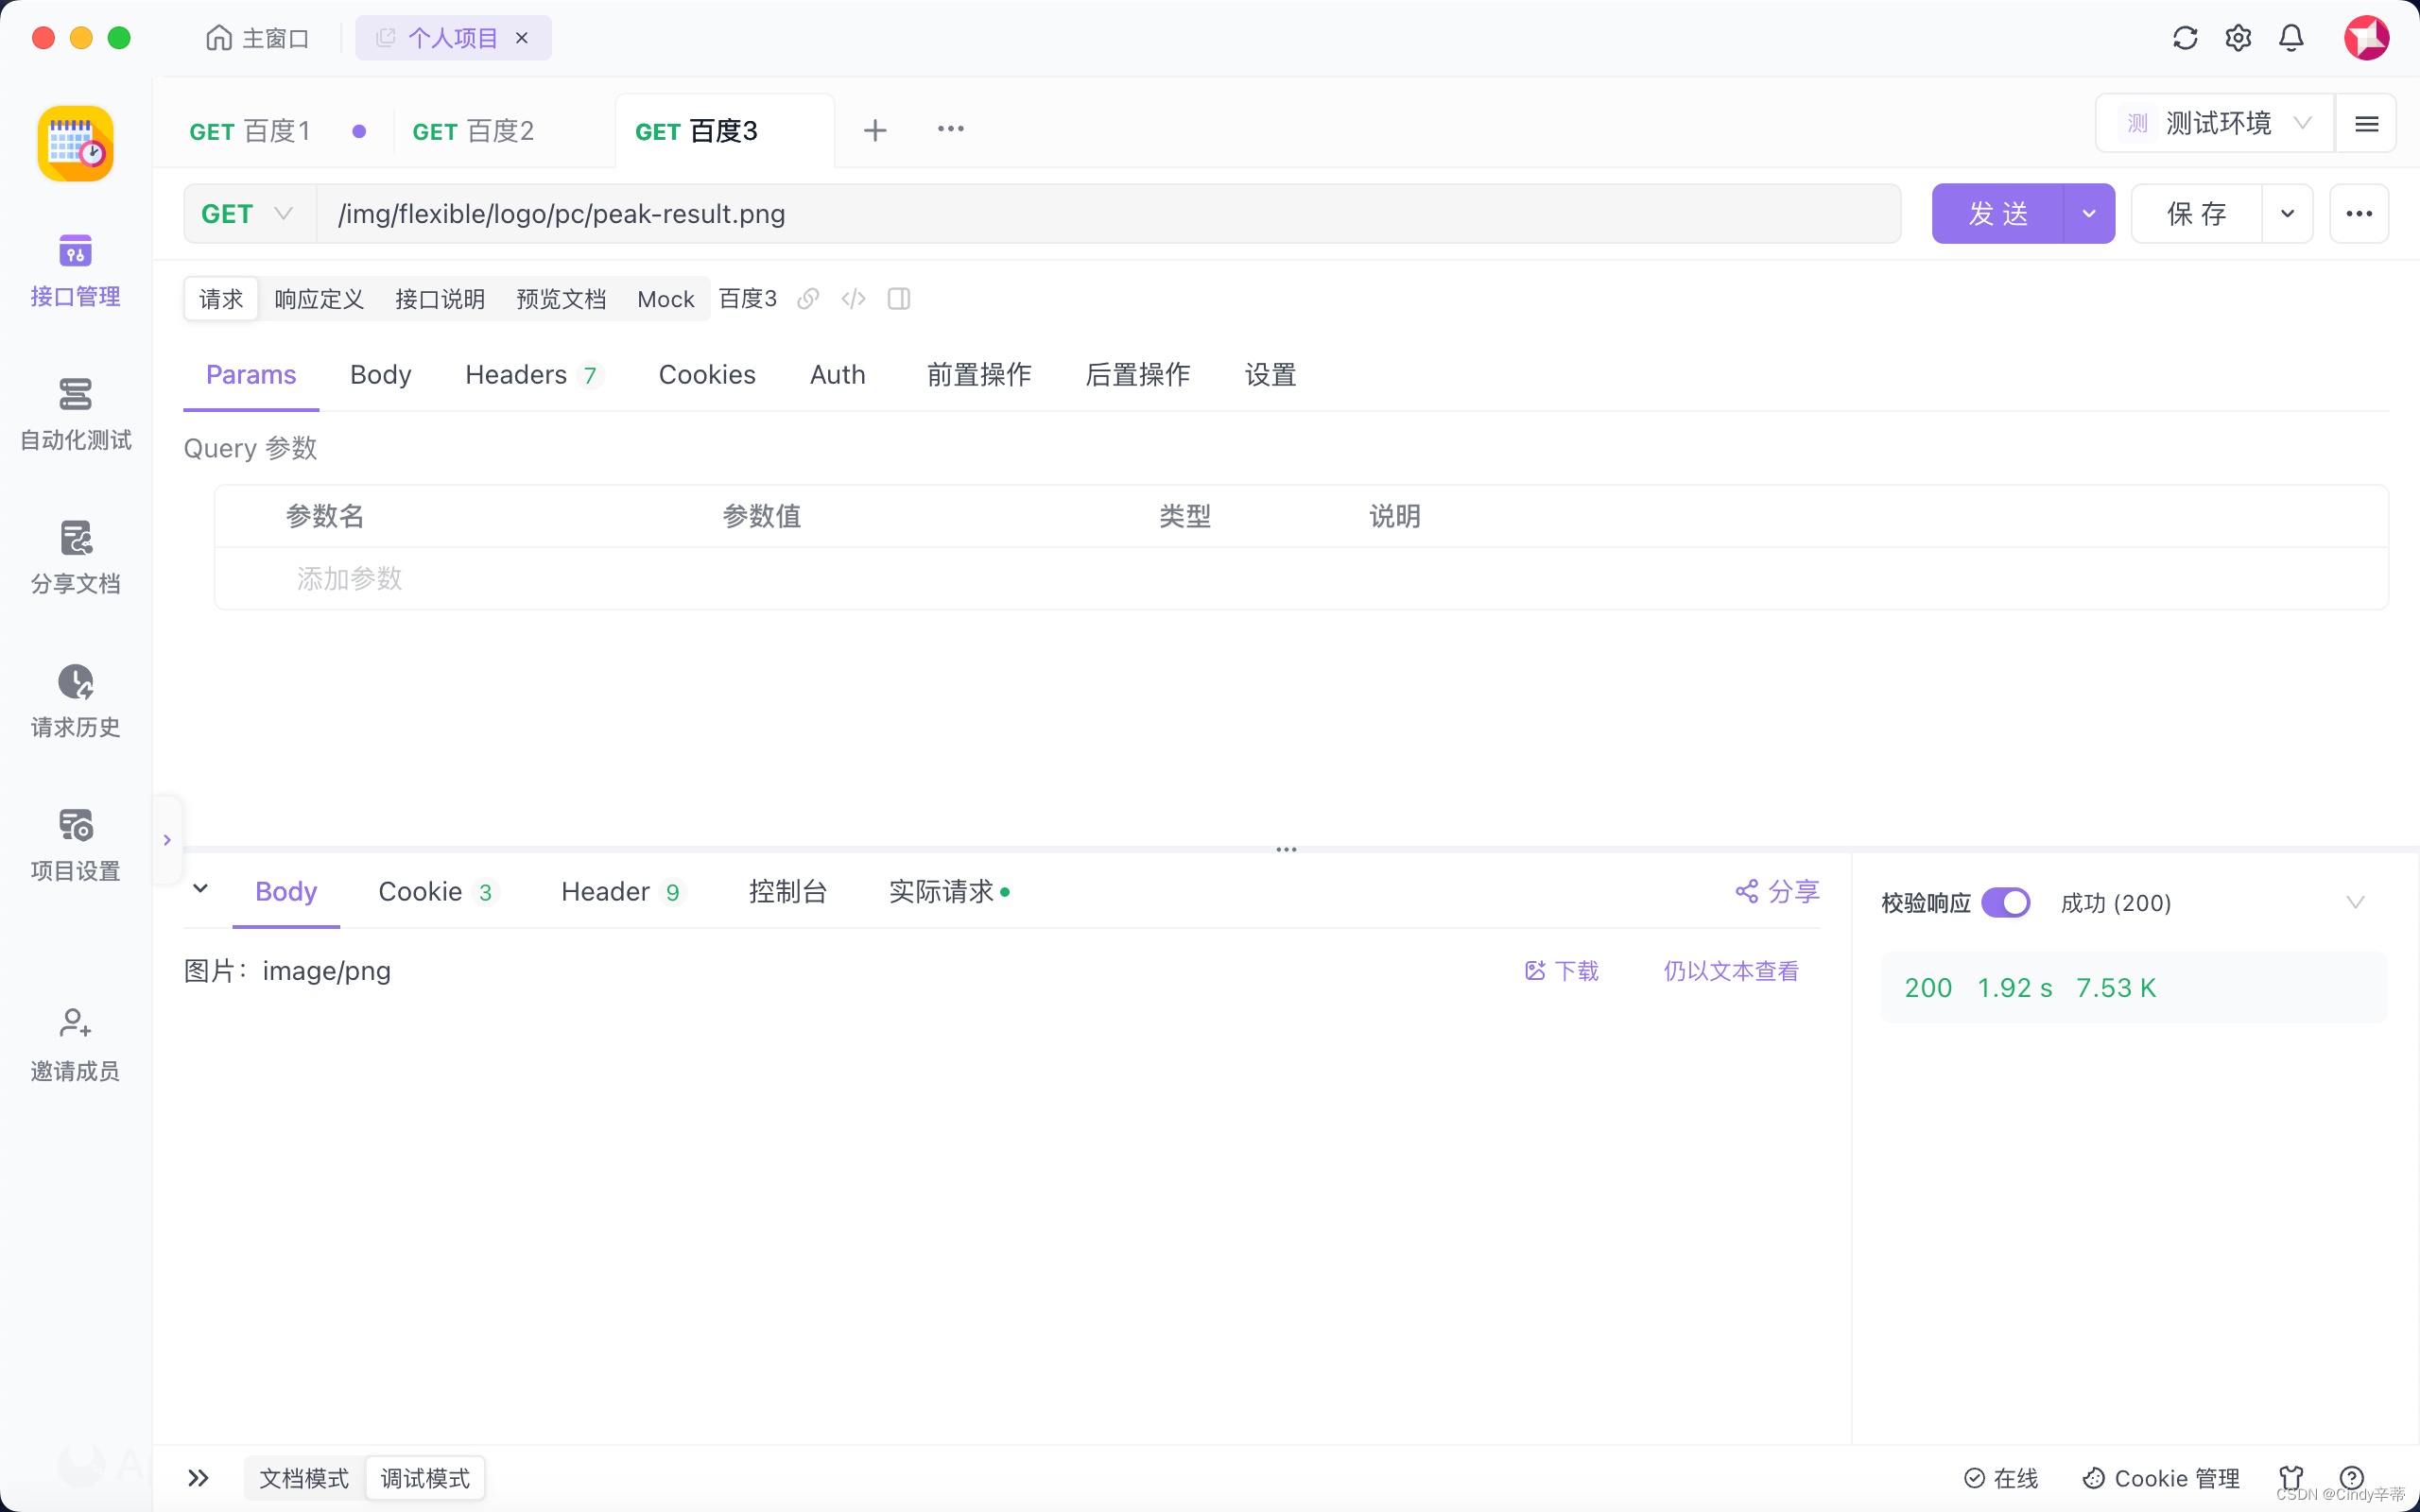Open the 实际请求 tab
Viewport: 2420px width, 1512px height.
coord(949,891)
